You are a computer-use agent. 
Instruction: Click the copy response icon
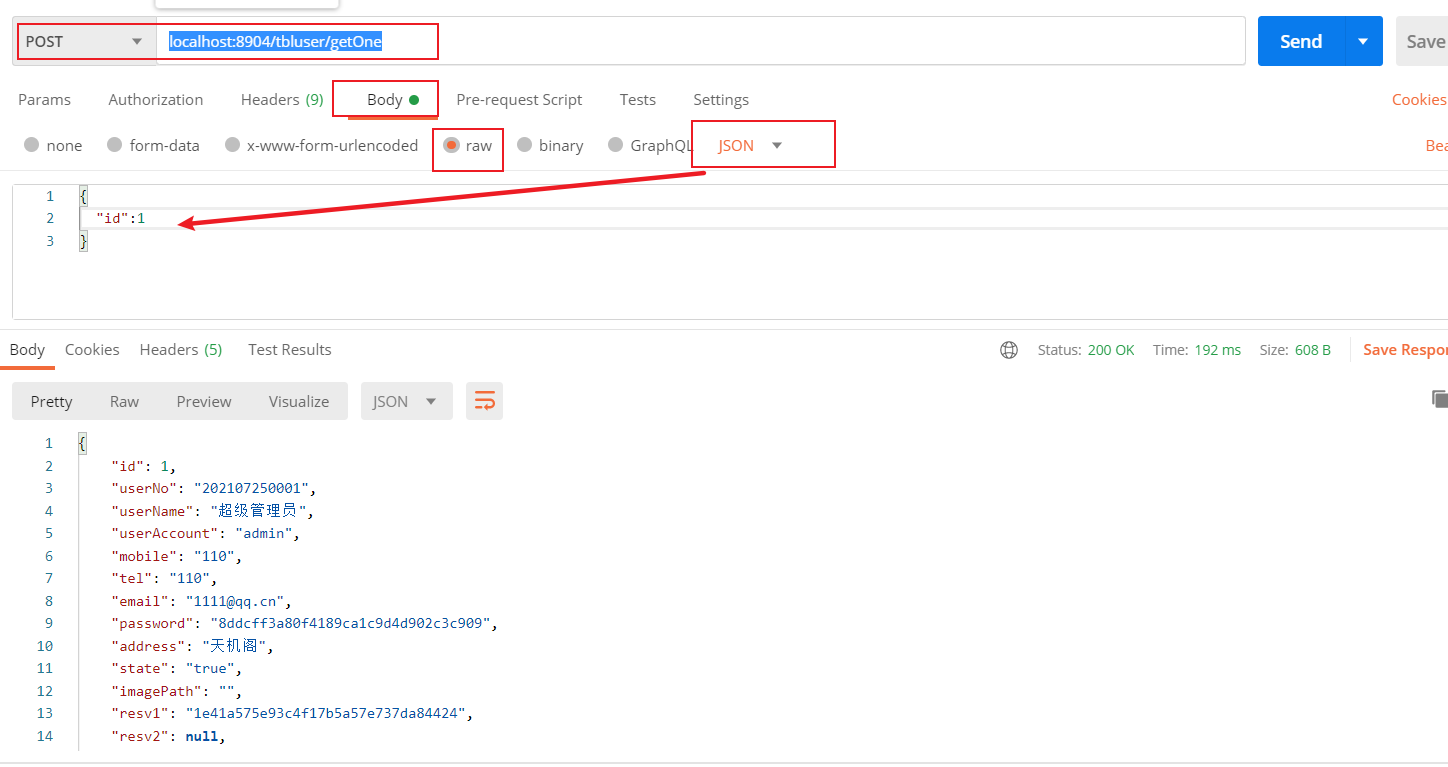1440,398
